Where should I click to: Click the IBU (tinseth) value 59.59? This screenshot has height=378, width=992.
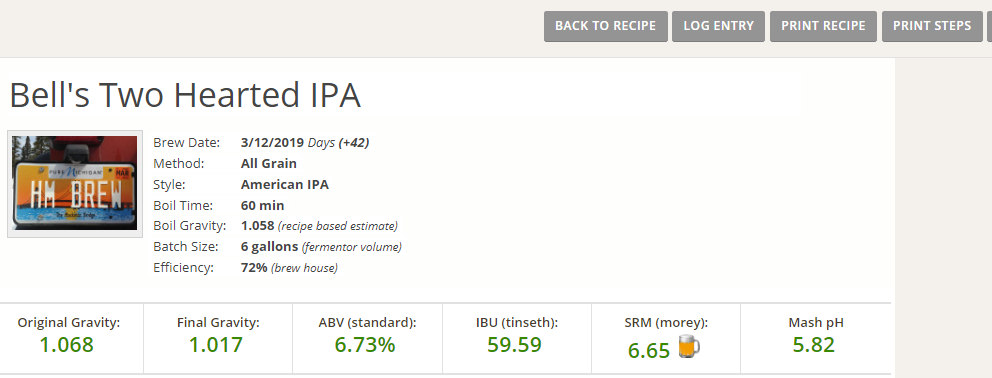coord(515,345)
